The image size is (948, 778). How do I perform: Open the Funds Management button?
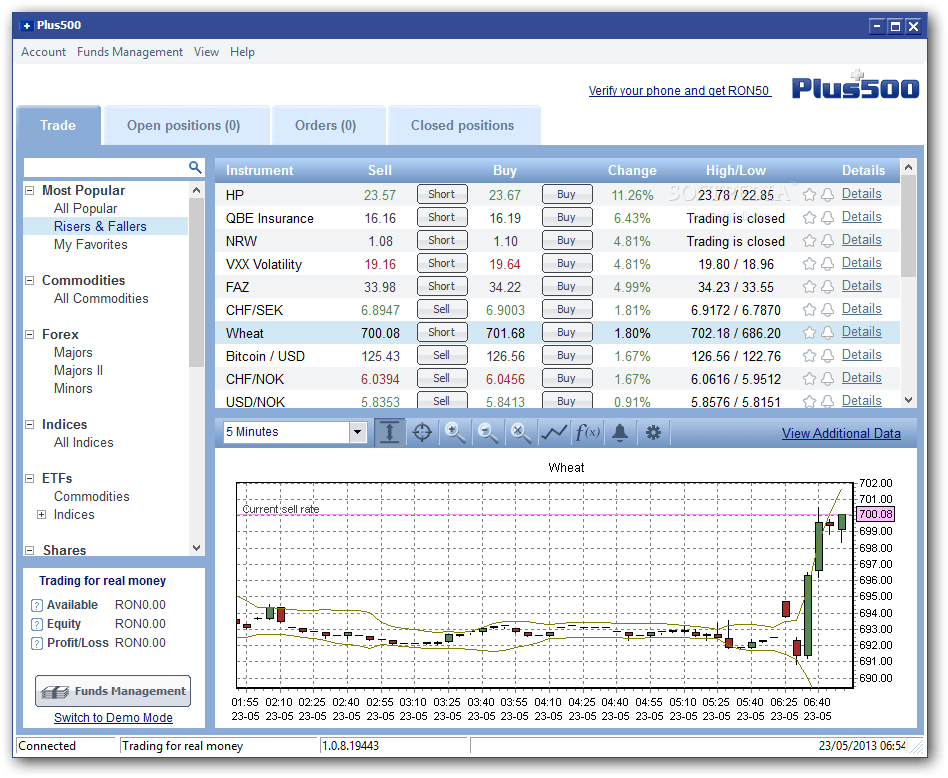click(x=113, y=691)
